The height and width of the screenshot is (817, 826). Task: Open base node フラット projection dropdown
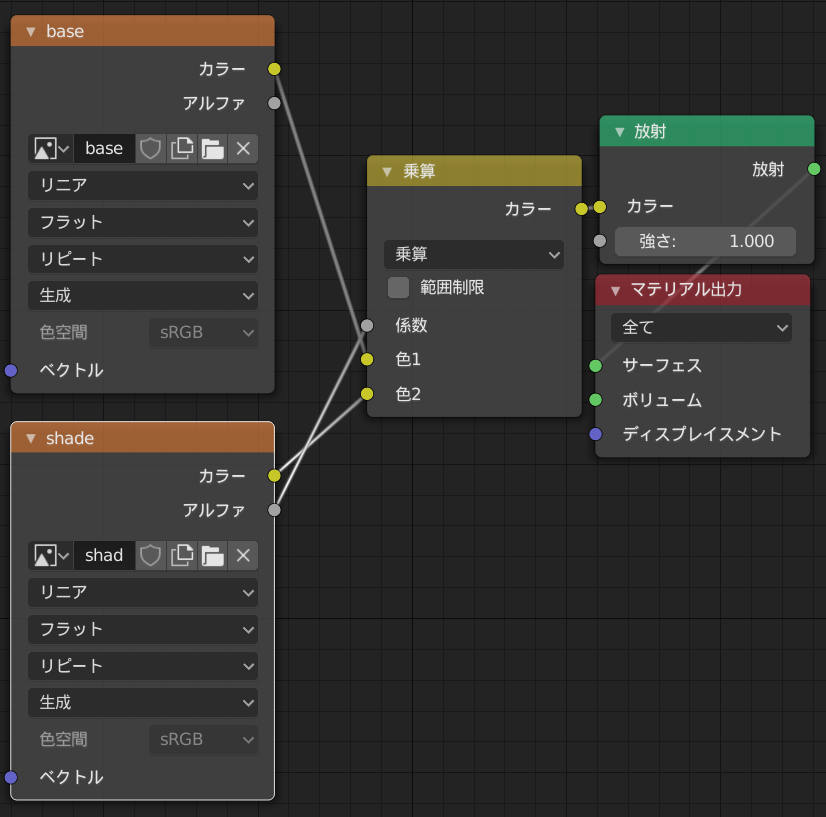point(143,222)
